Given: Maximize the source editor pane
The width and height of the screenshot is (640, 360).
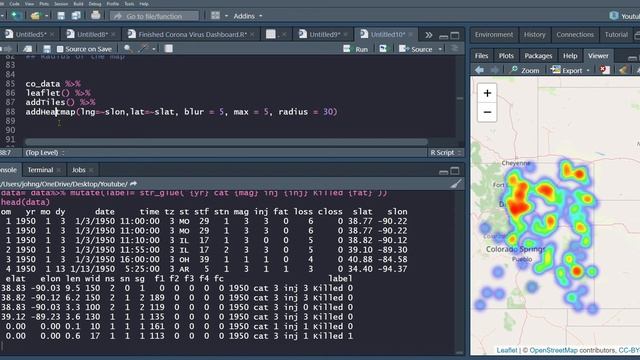Looking at the screenshot, I should pyautogui.click(x=455, y=35).
